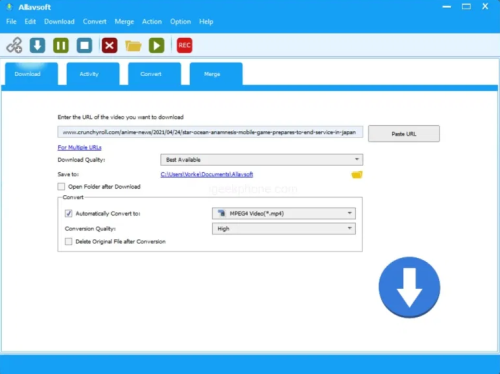Pause downloads with the green pause icon
Image resolution: width=500 pixels, height=374 pixels.
pyautogui.click(x=61, y=45)
